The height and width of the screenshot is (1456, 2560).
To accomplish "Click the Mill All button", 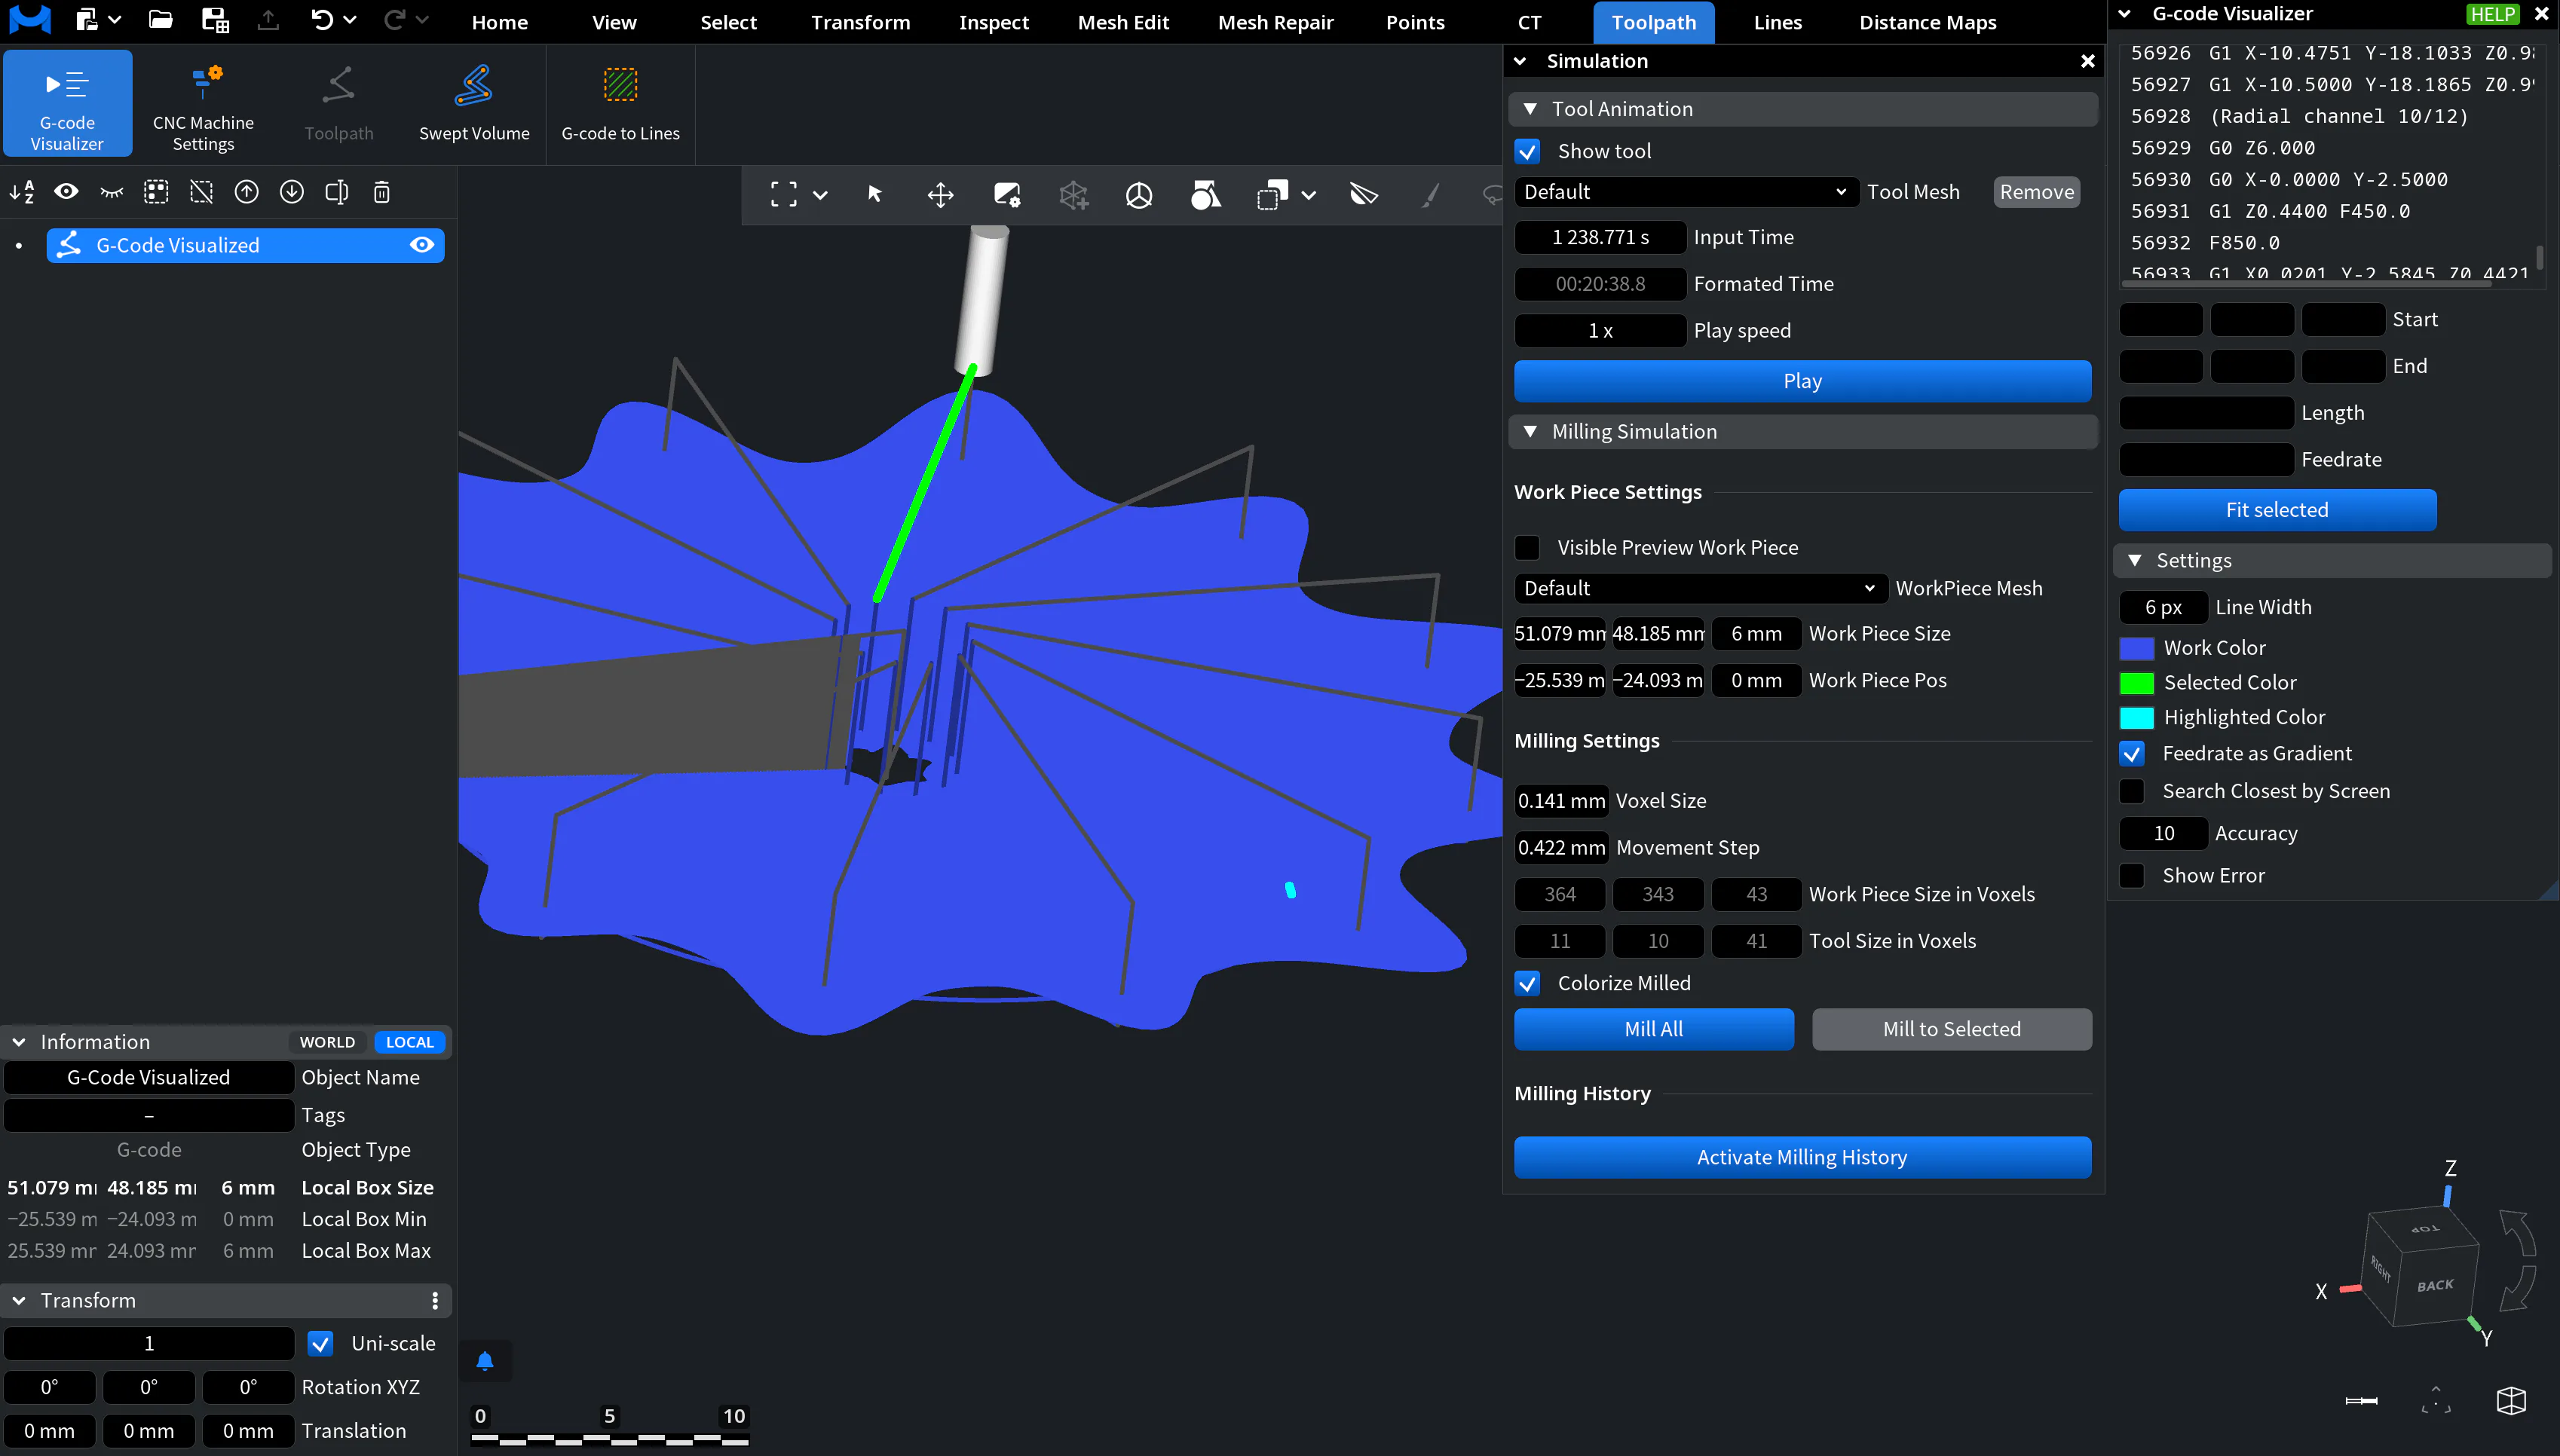I will click(1653, 1029).
